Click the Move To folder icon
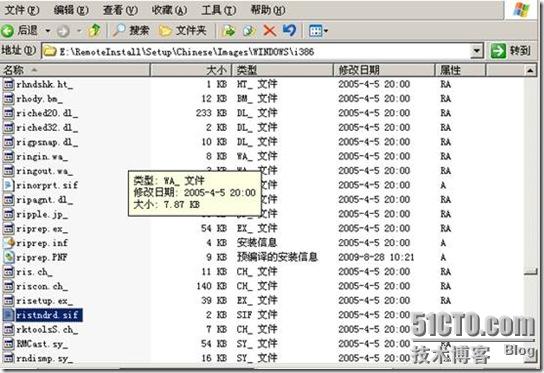The height and width of the screenshot is (373, 544). [229, 31]
